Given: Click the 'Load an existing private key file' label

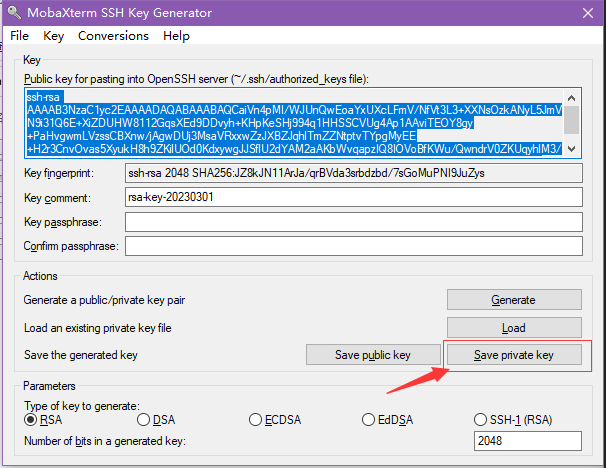Looking at the screenshot, I should [x=98, y=328].
